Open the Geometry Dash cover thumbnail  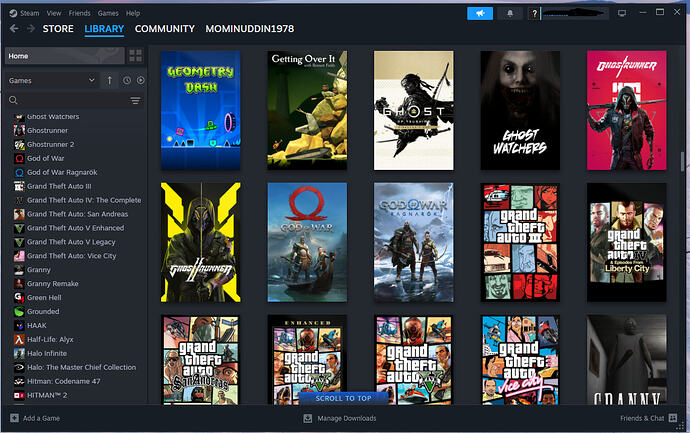click(x=201, y=110)
